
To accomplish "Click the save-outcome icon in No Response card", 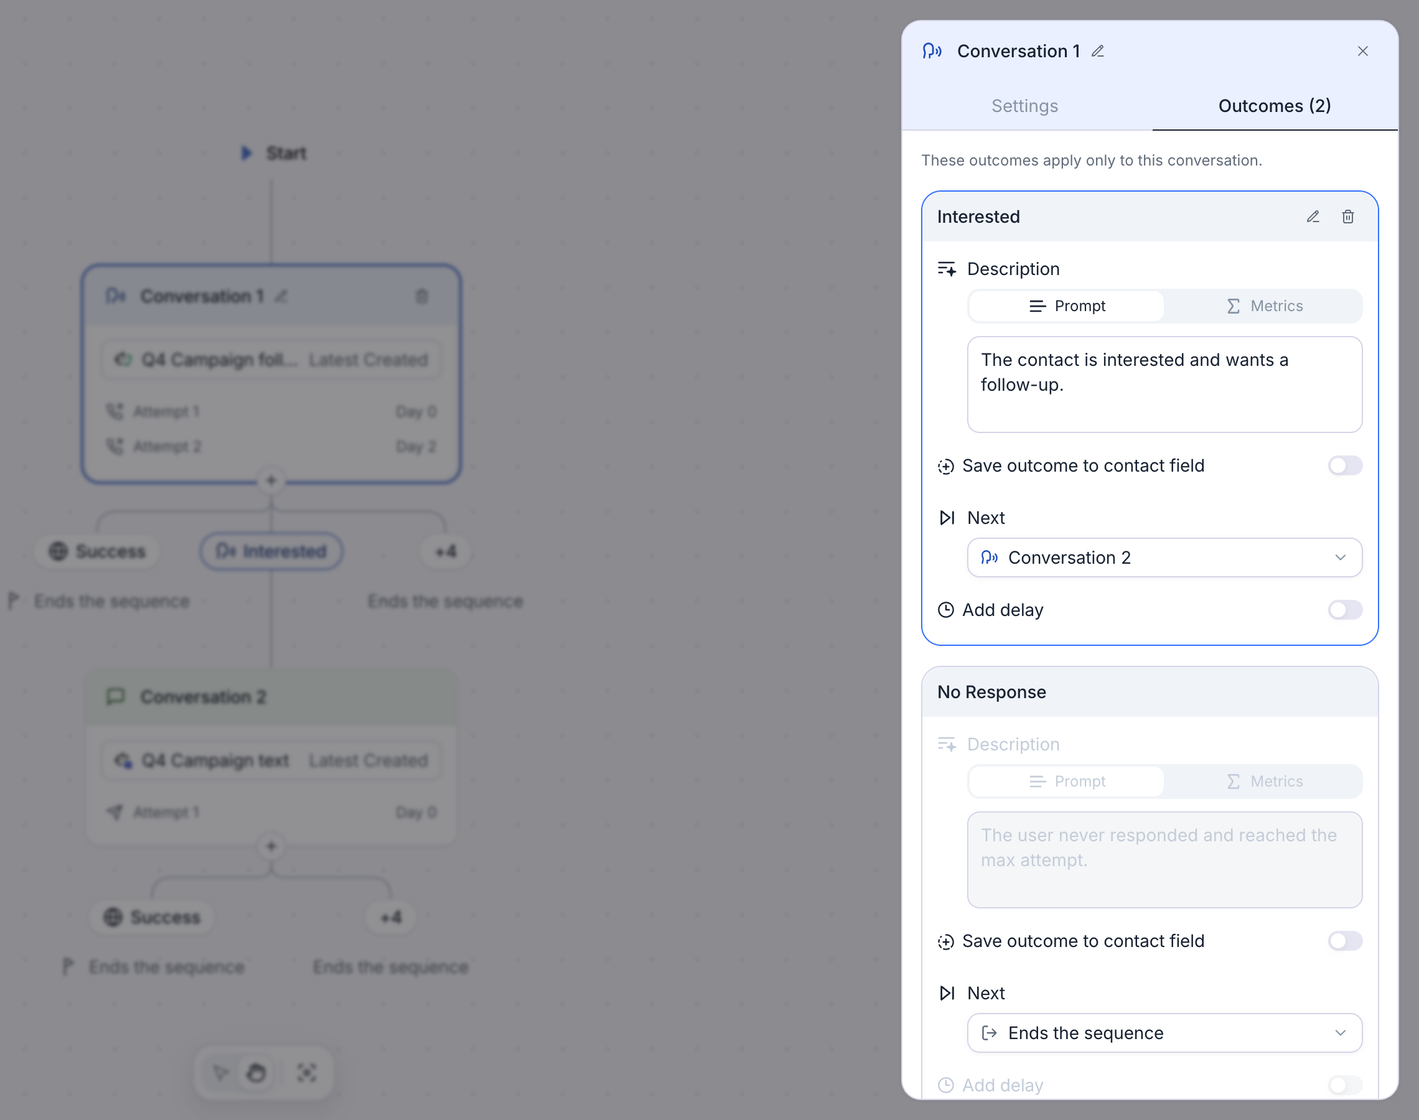I will click(946, 941).
